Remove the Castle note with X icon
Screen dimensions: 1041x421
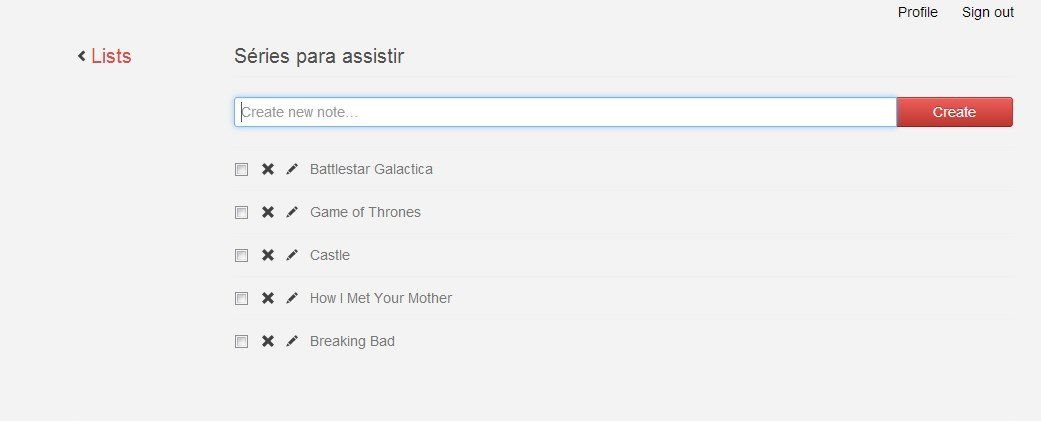point(268,255)
